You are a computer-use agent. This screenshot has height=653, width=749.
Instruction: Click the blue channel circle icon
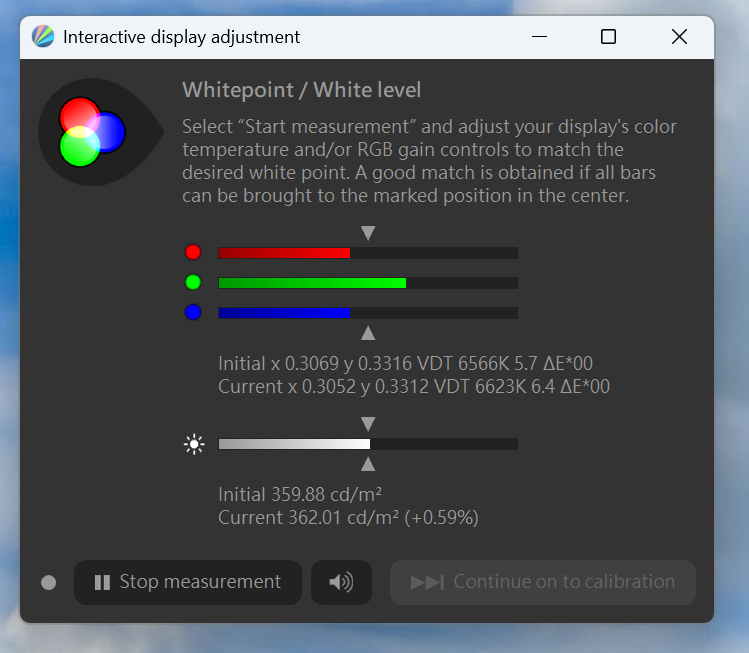click(193, 312)
